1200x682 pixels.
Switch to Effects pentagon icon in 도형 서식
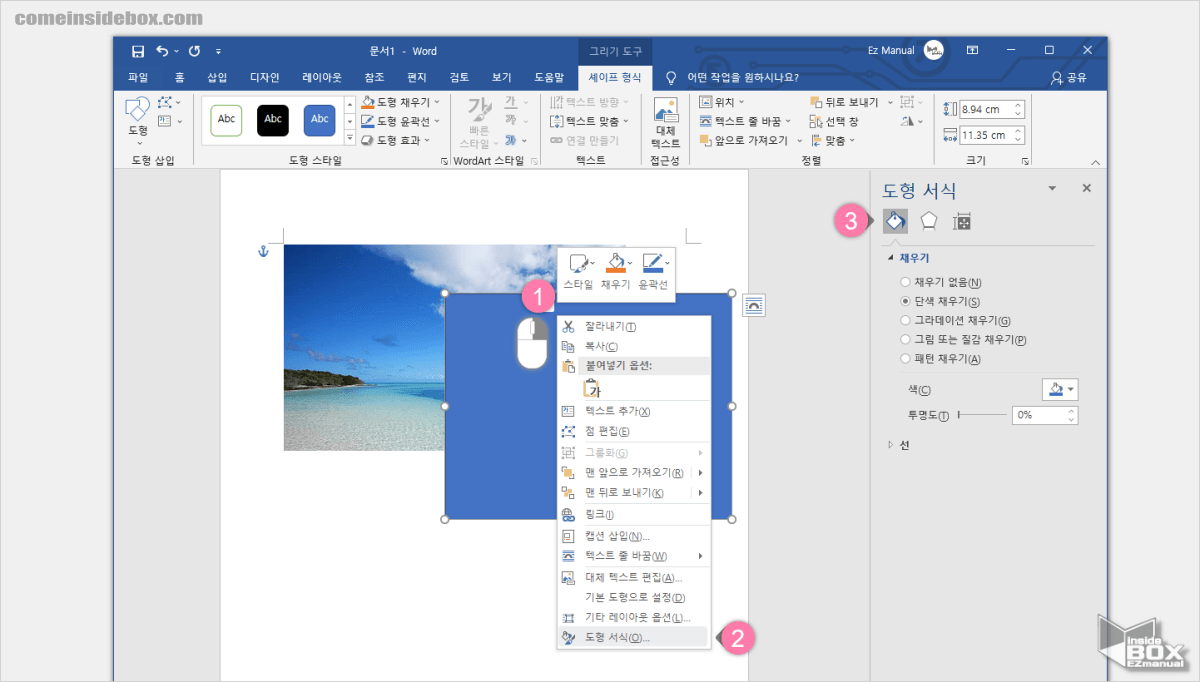pyautogui.click(x=928, y=220)
